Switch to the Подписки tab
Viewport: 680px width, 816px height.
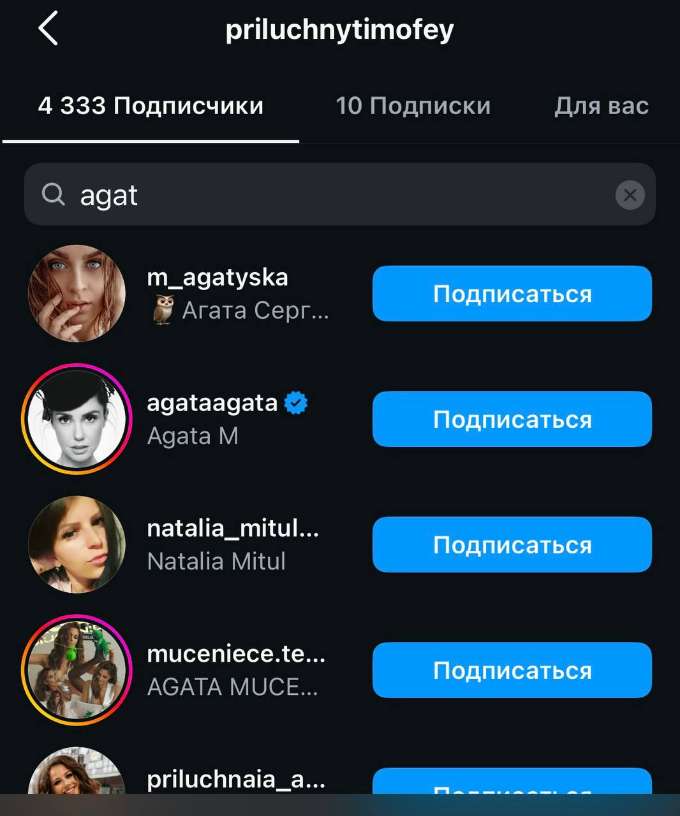tap(413, 106)
